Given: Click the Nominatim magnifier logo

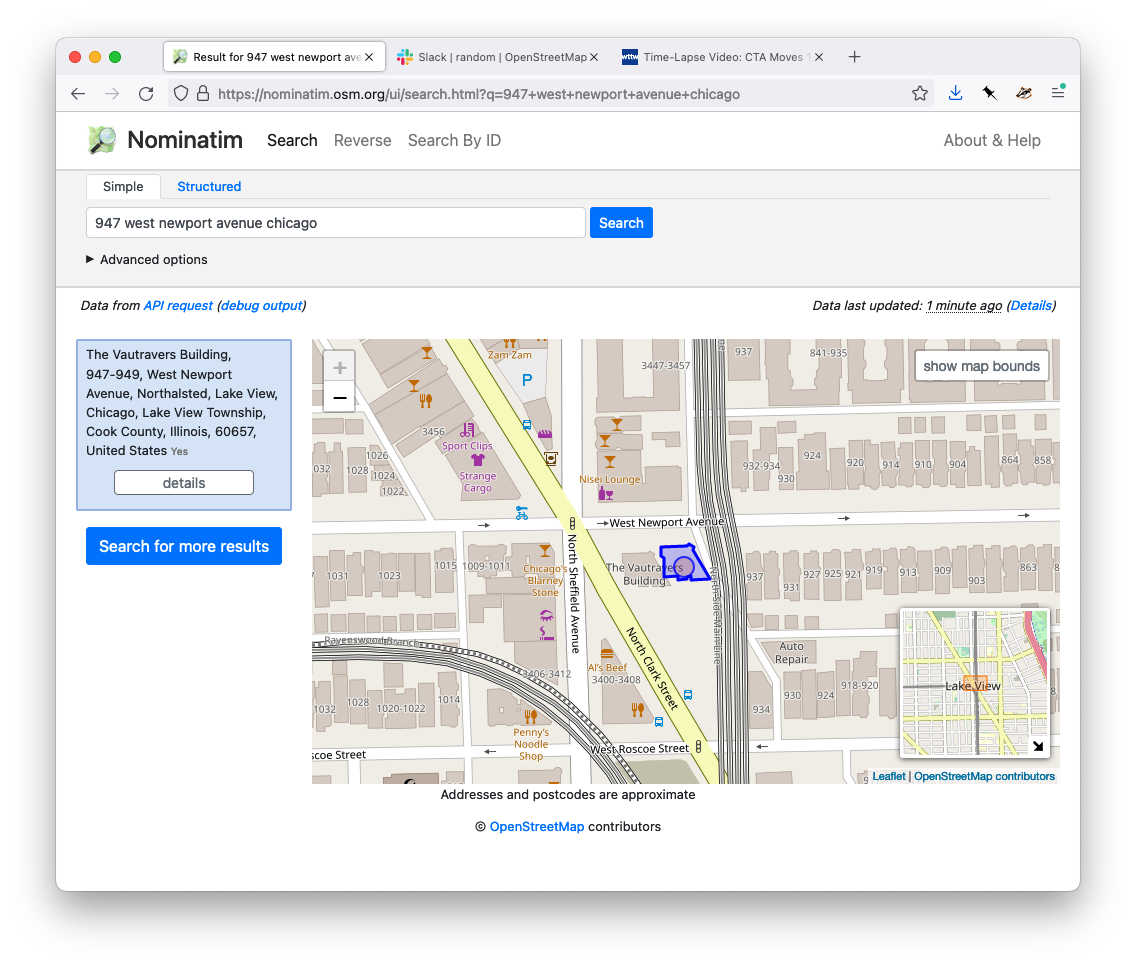Looking at the screenshot, I should point(101,140).
